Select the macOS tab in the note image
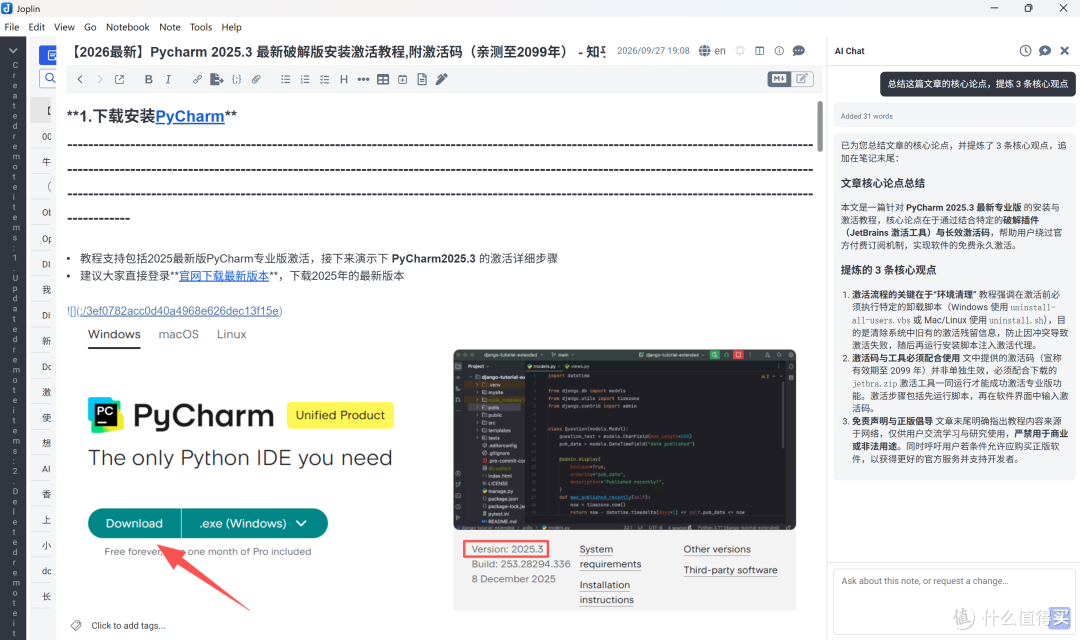The height and width of the screenshot is (640, 1080). tap(178, 334)
